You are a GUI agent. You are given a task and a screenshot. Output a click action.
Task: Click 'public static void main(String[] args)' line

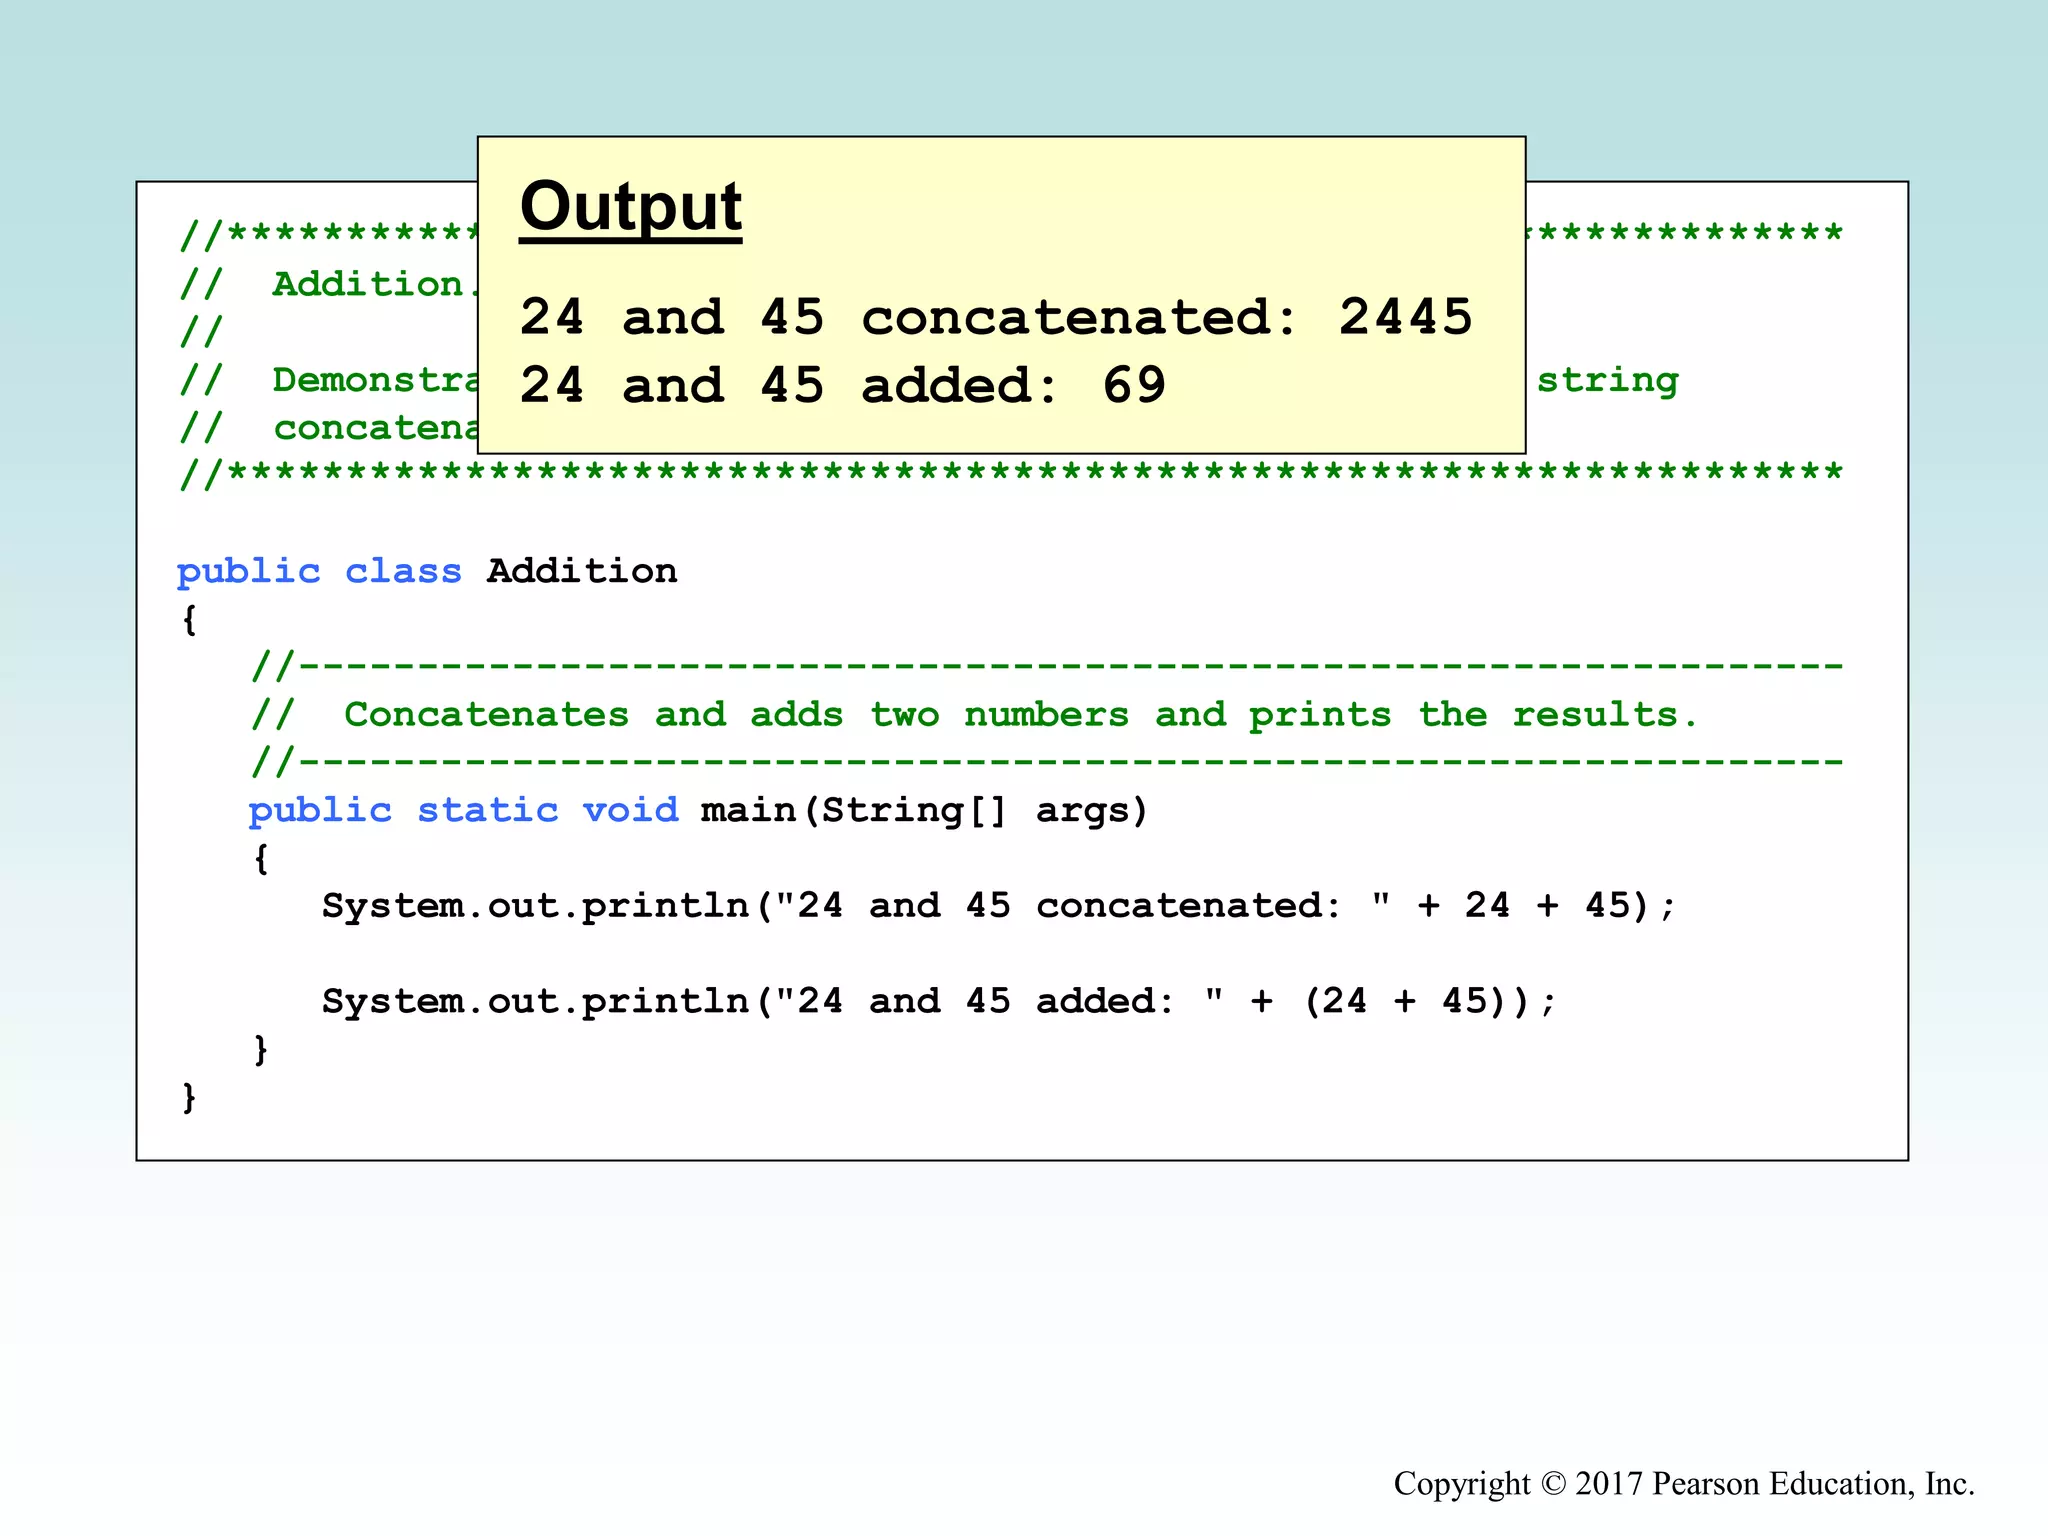click(x=698, y=810)
